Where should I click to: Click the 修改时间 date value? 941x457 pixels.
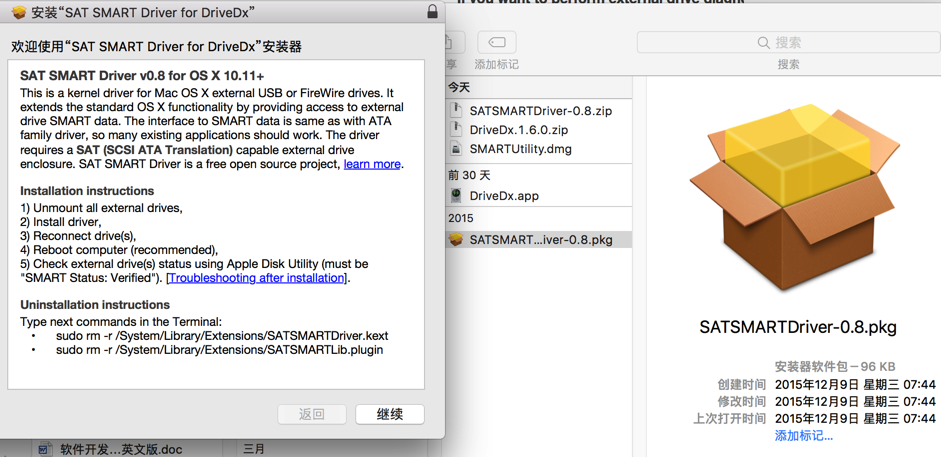tap(855, 401)
